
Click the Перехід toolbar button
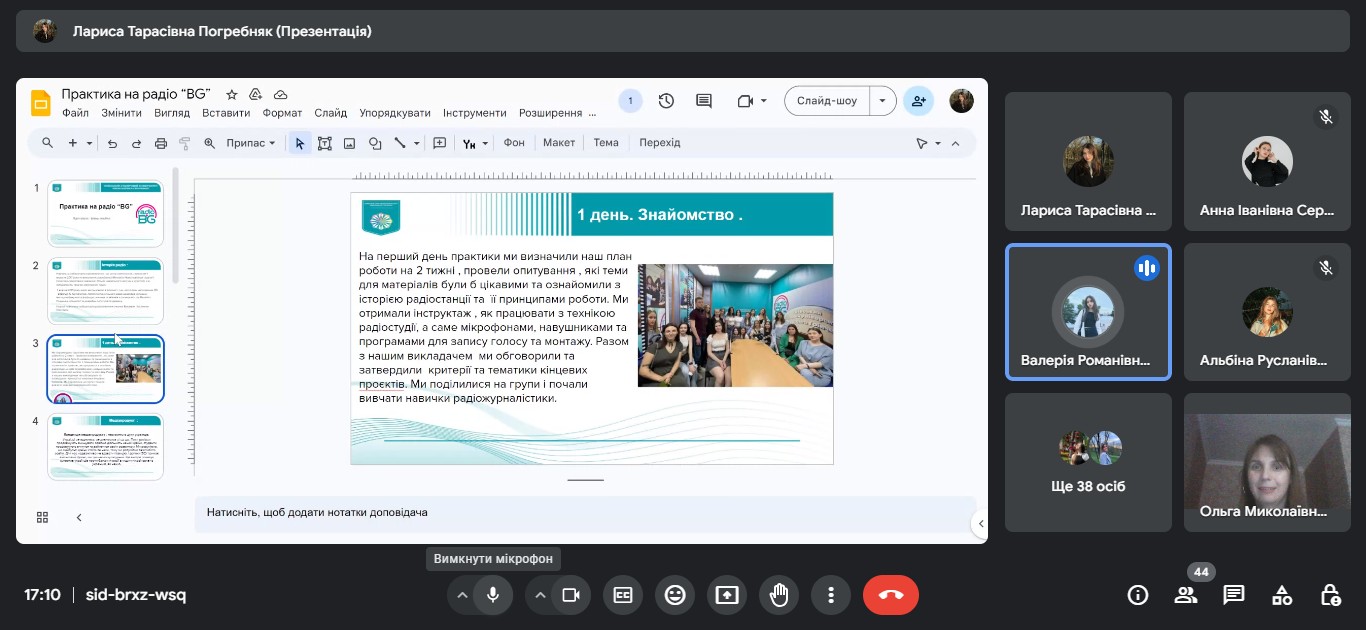660,143
